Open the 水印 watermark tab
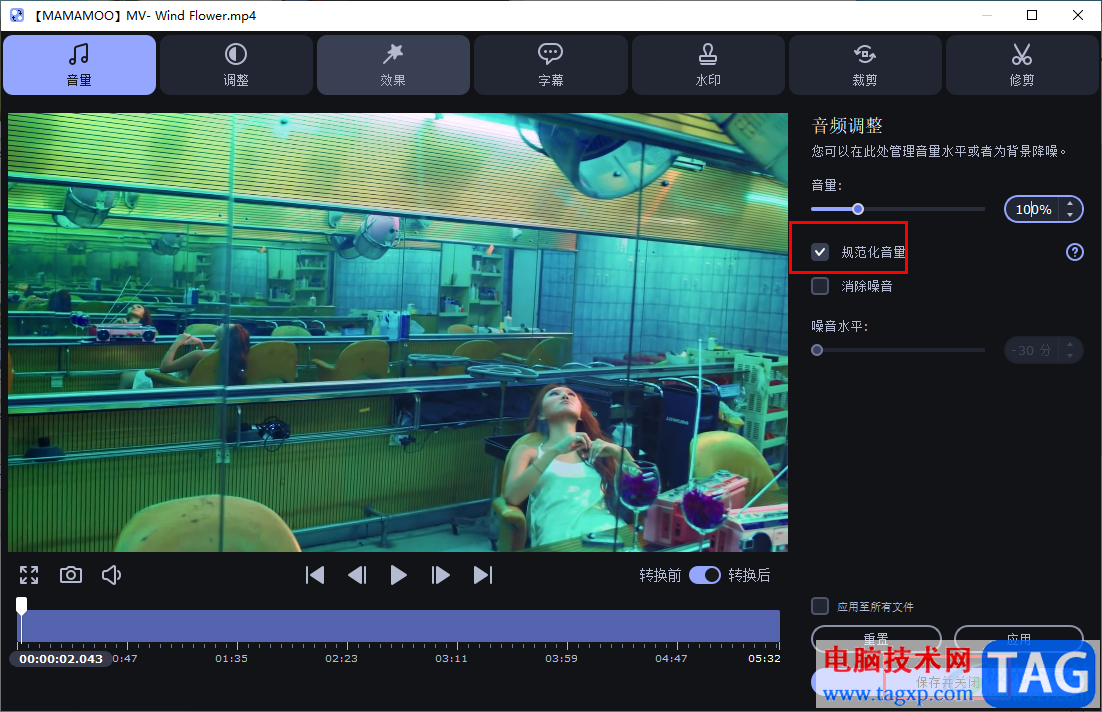The width and height of the screenshot is (1102, 712). 708,65
